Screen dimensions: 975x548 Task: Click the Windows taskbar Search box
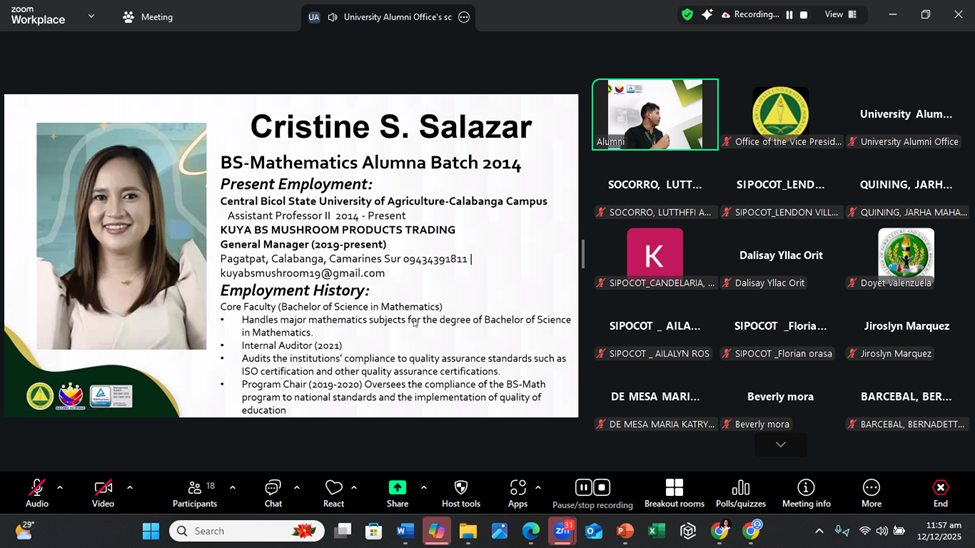point(247,531)
